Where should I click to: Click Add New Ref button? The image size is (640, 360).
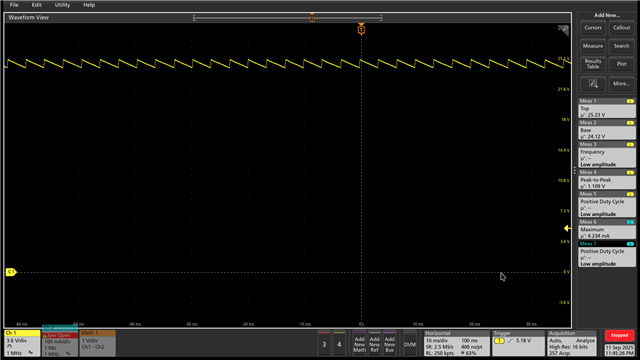[374, 344]
